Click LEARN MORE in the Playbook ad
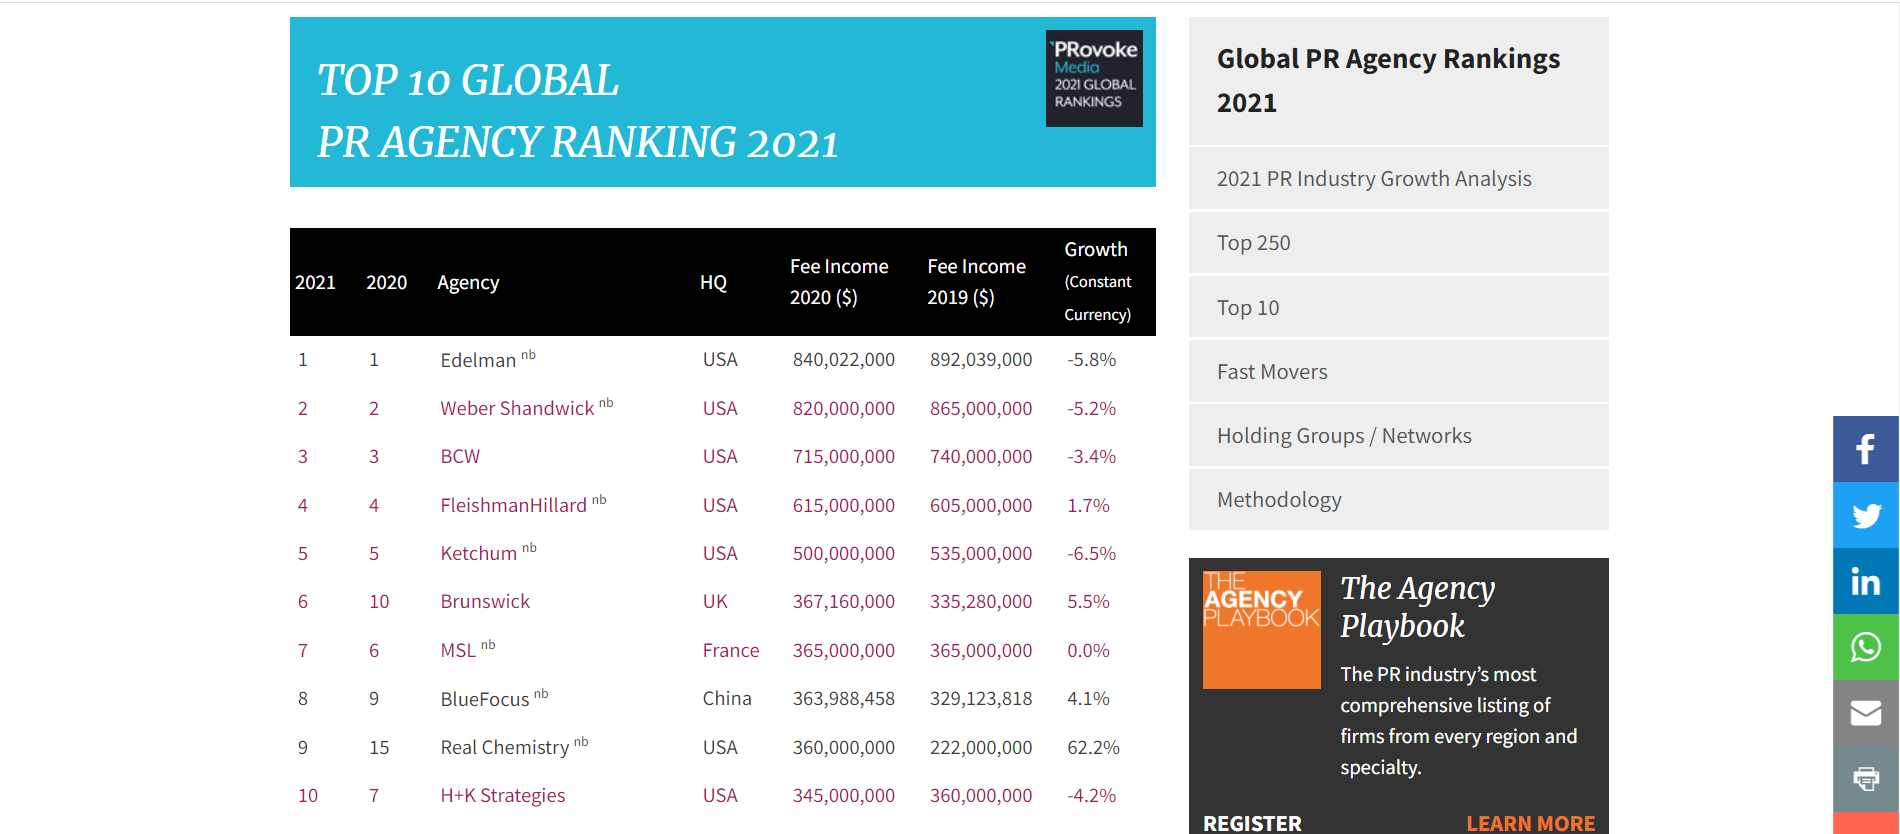Screen dimensions: 1900x834 [1530, 823]
